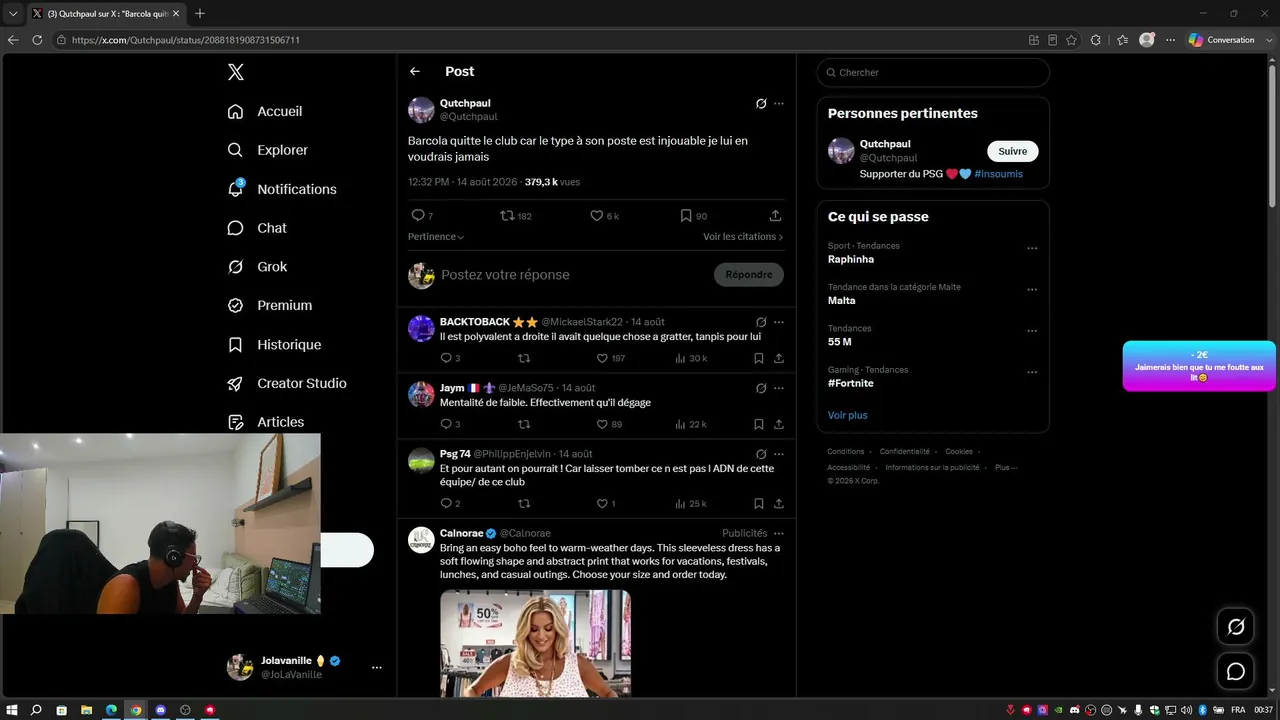Open more options on the Calnorae ad

pyautogui.click(x=779, y=533)
